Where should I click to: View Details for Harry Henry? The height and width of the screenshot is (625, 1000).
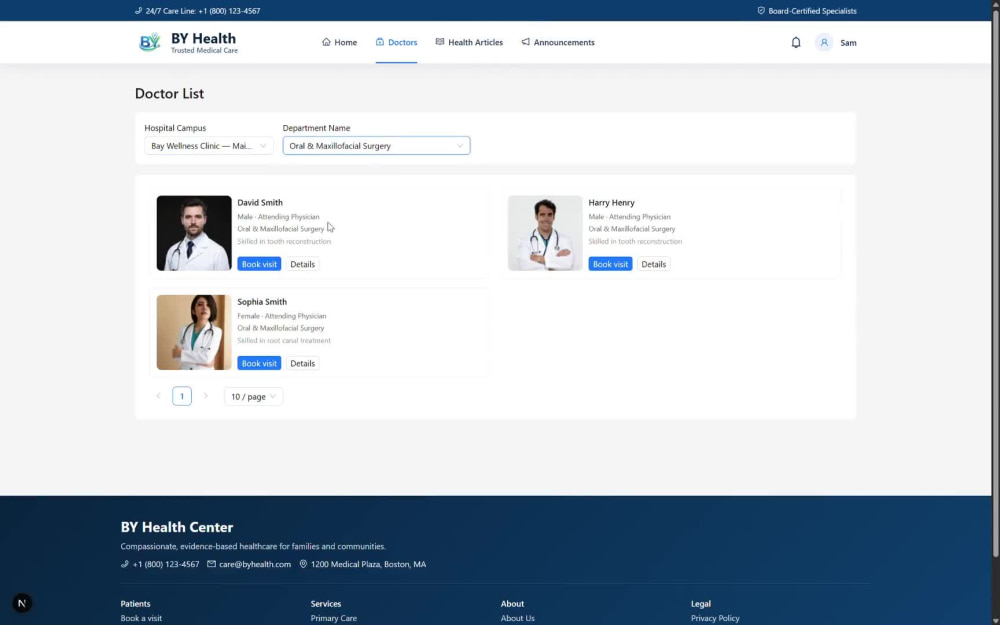coord(653,264)
